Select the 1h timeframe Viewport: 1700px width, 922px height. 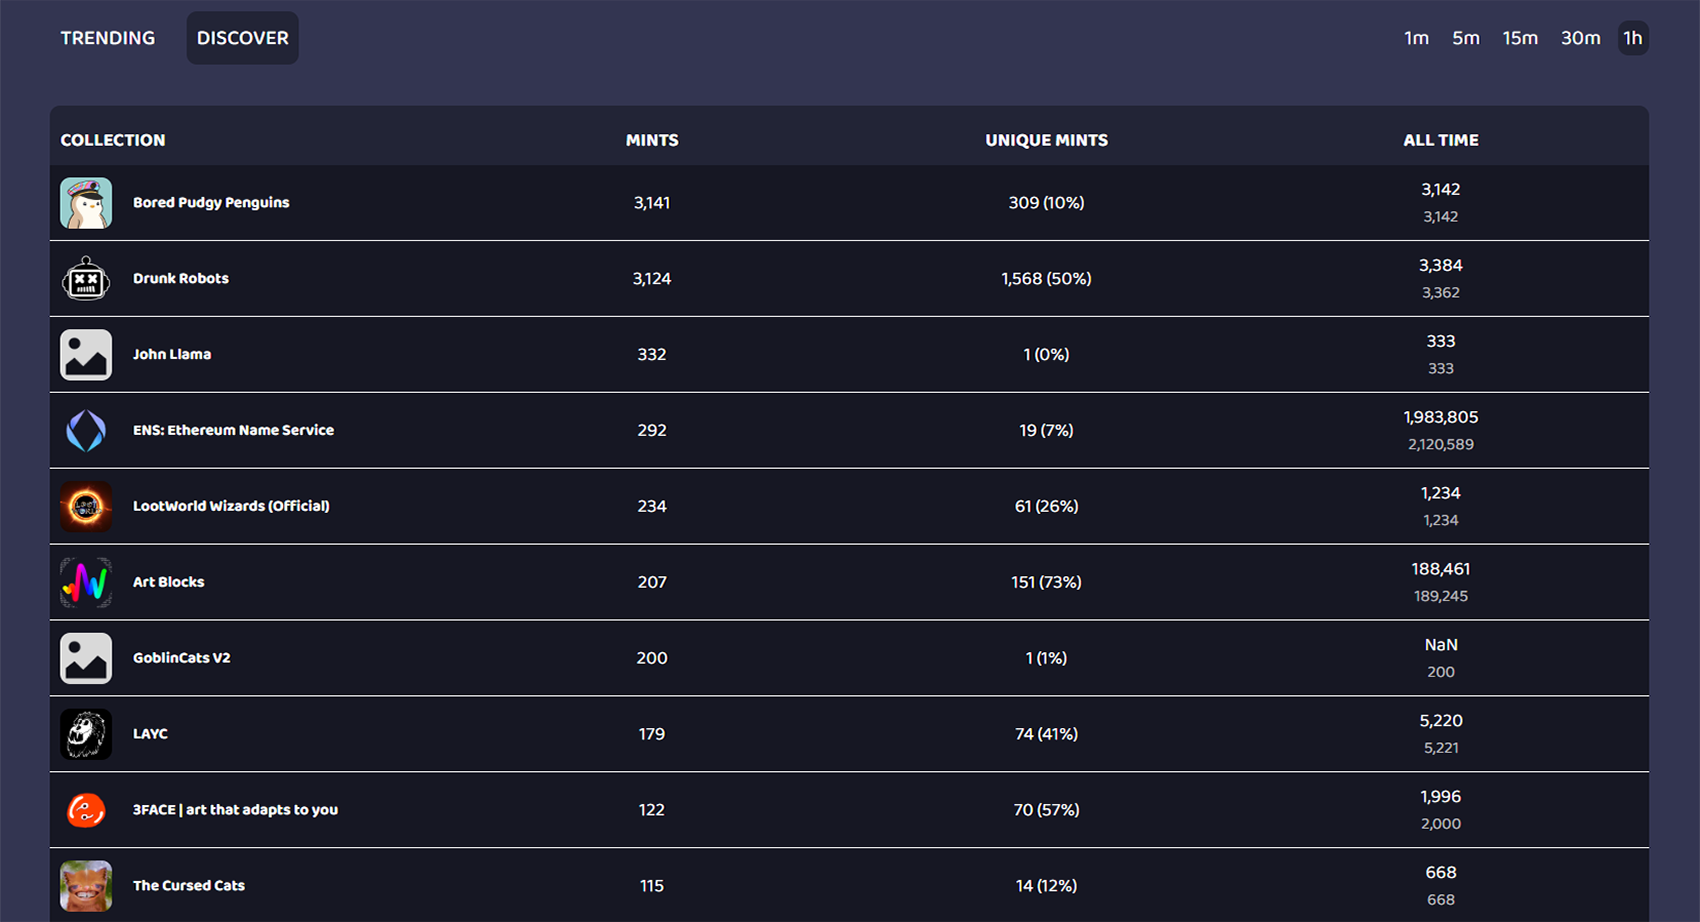point(1633,38)
